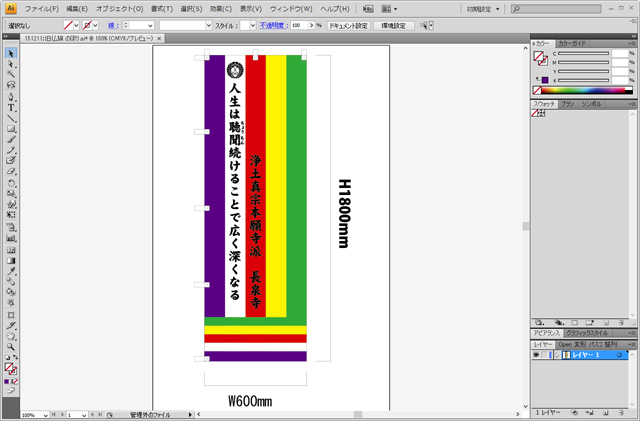
Task: Select the Magic Wand tool
Action: click(11, 74)
